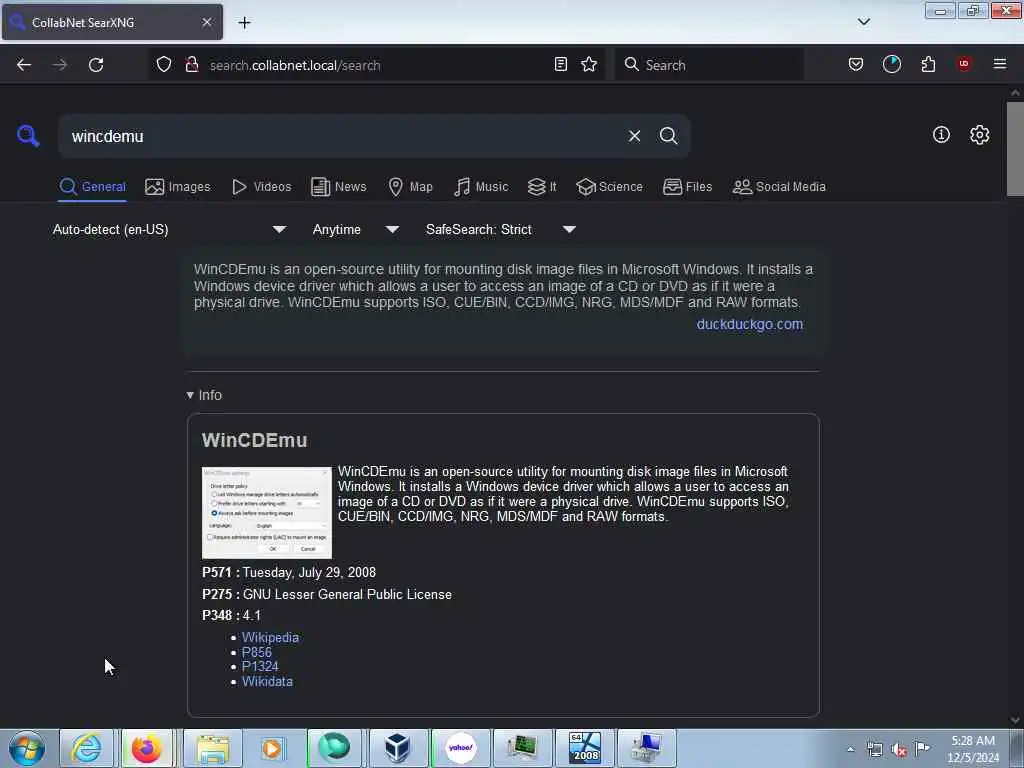Open the VirtualBox cube taskbar icon
The width and height of the screenshot is (1024, 768).
397,748
